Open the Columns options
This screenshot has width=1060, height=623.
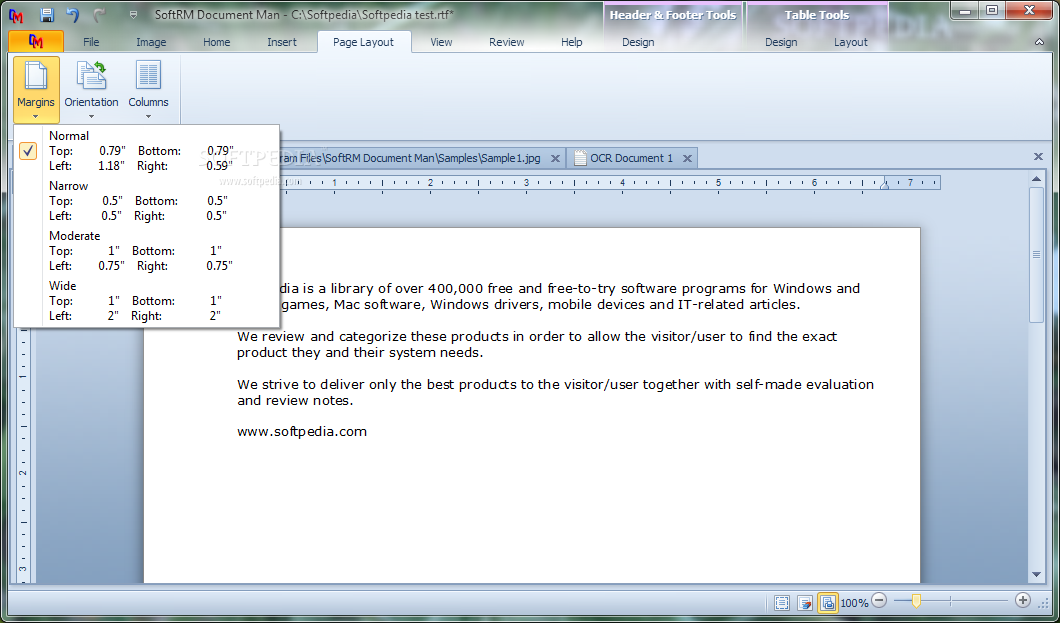[148, 89]
